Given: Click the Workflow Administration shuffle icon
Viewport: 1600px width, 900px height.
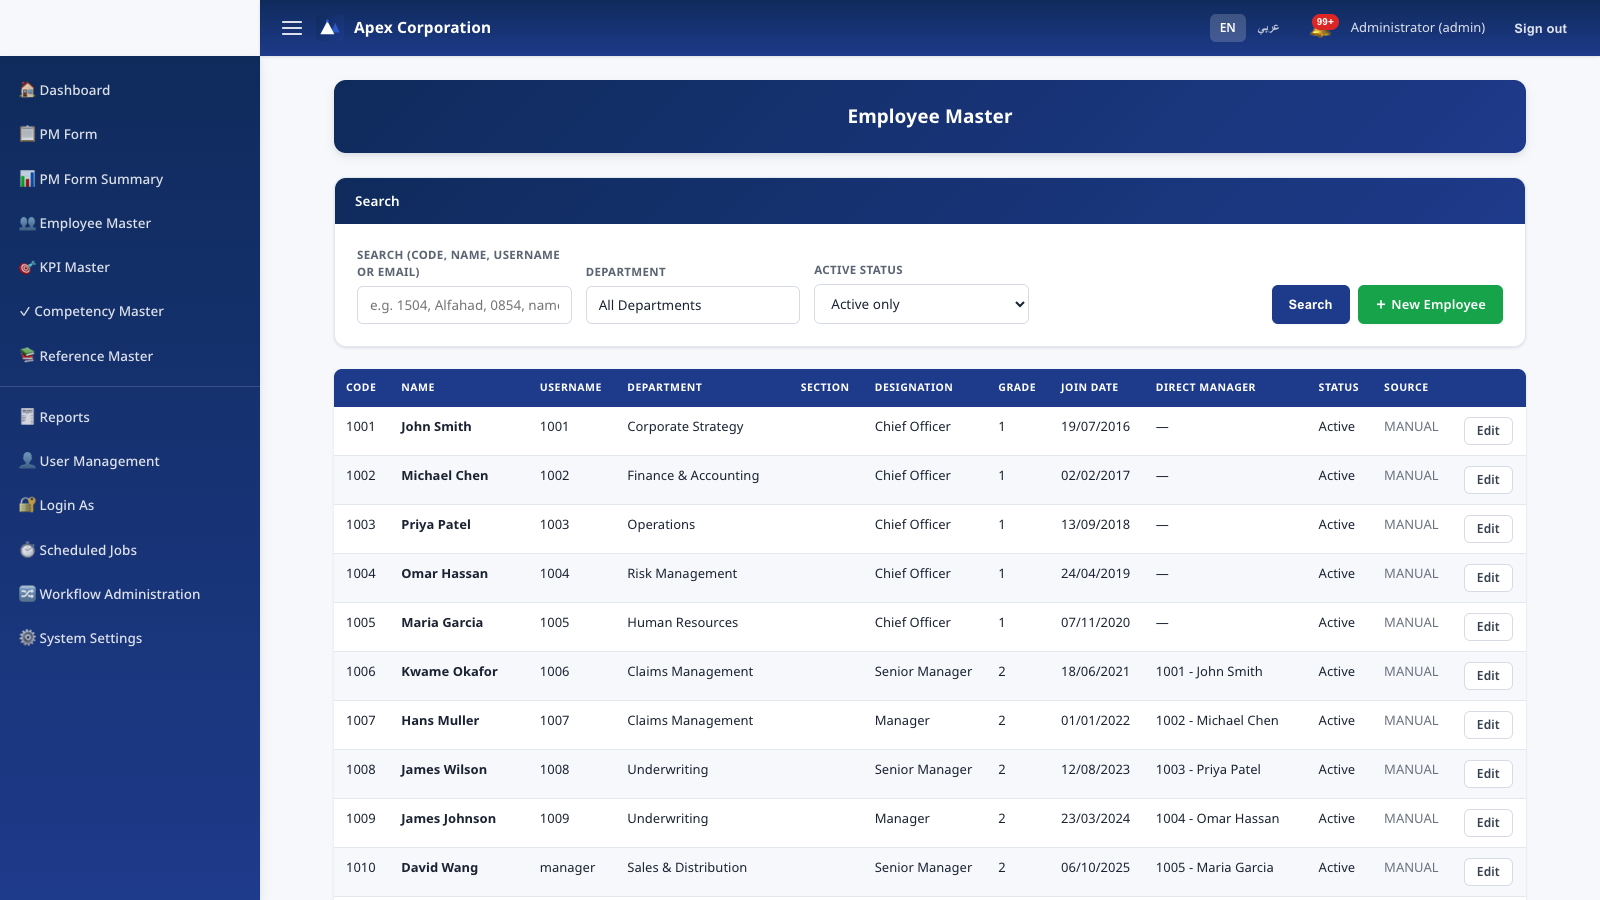Looking at the screenshot, I should (27, 594).
